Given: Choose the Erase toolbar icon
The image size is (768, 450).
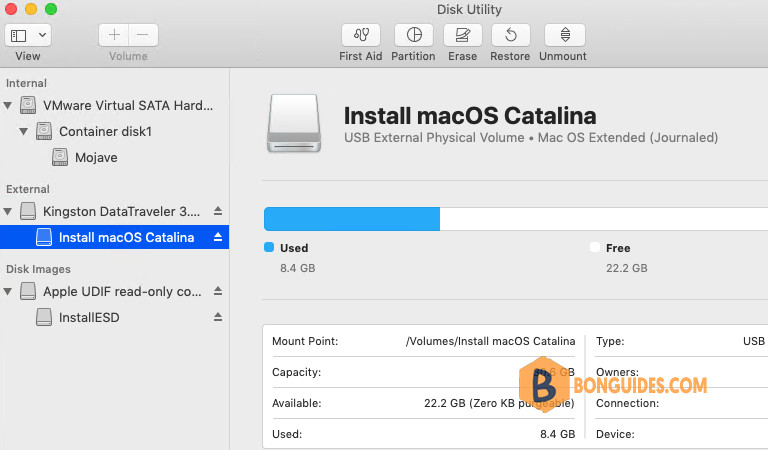Looking at the screenshot, I should (462, 35).
